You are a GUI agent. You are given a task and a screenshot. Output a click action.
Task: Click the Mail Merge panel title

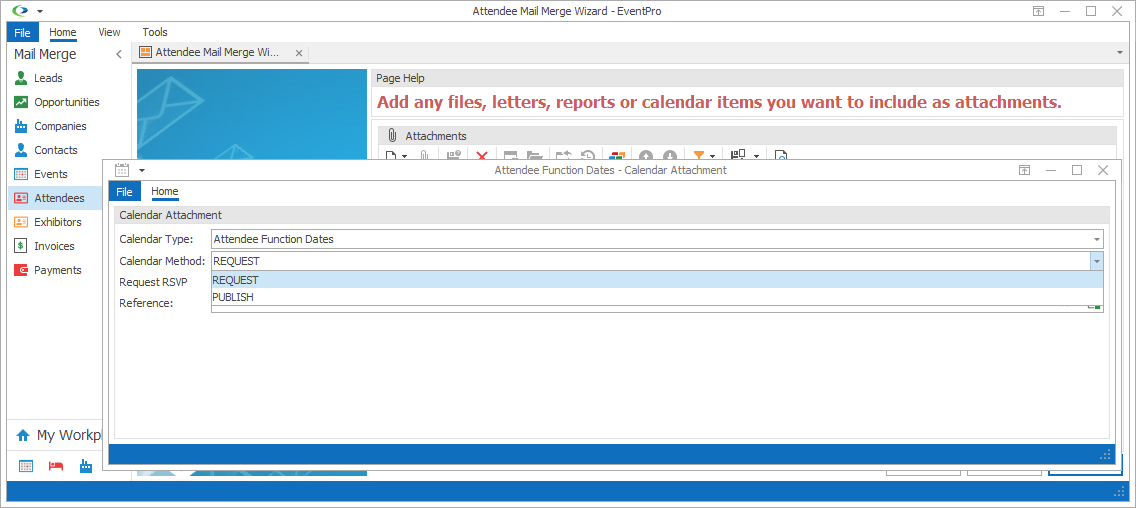[45, 54]
